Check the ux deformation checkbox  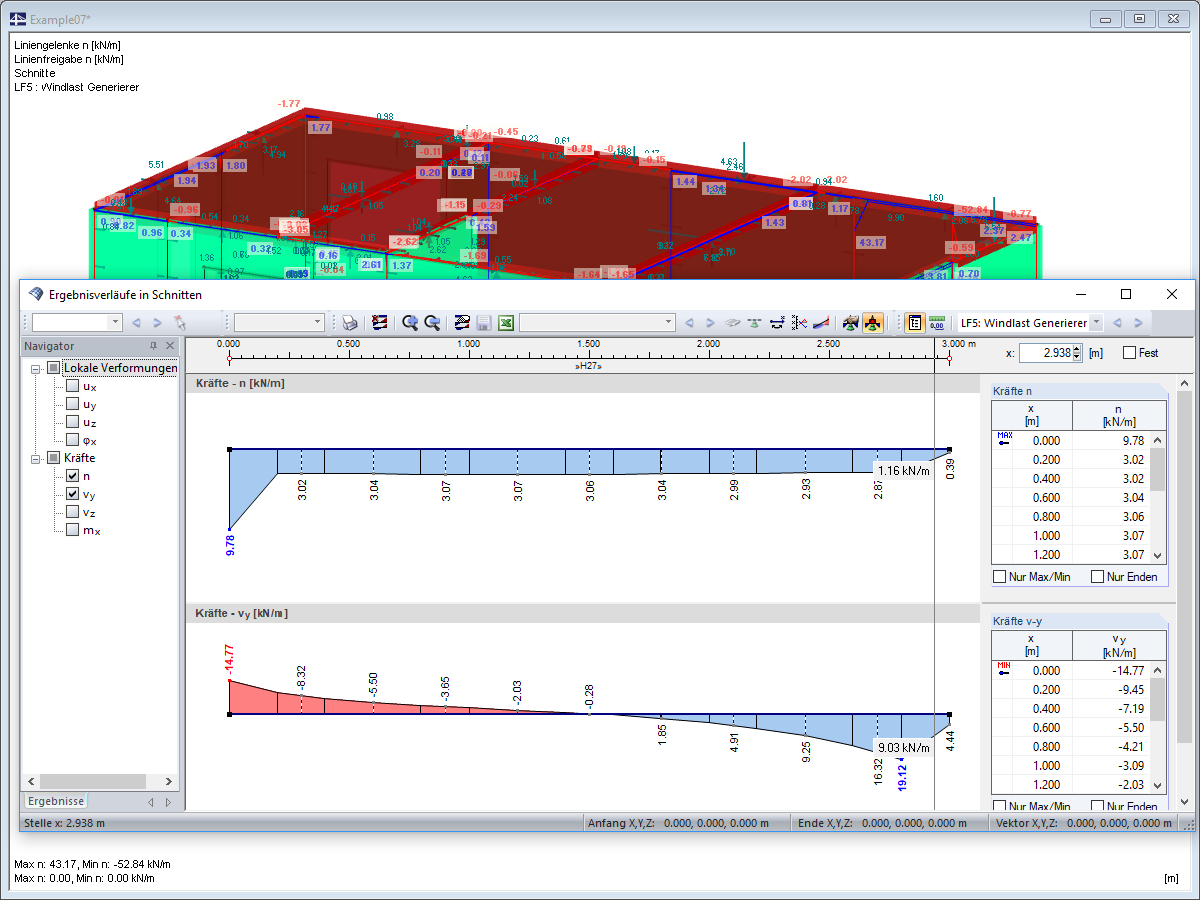(x=72, y=386)
